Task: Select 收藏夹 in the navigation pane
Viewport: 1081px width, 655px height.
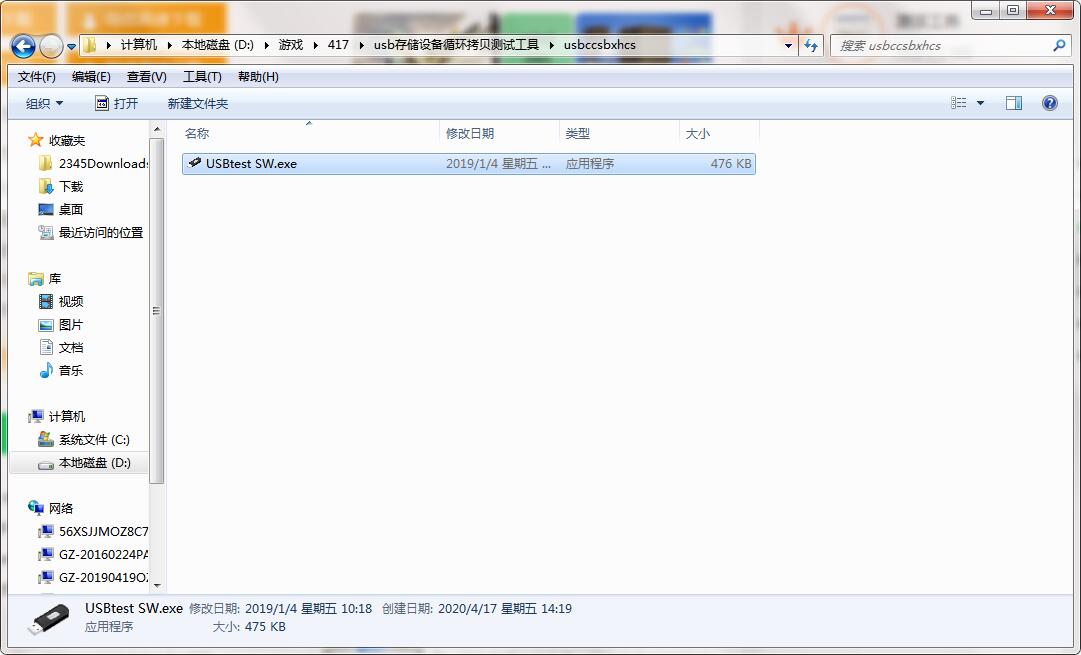Action: pos(67,141)
